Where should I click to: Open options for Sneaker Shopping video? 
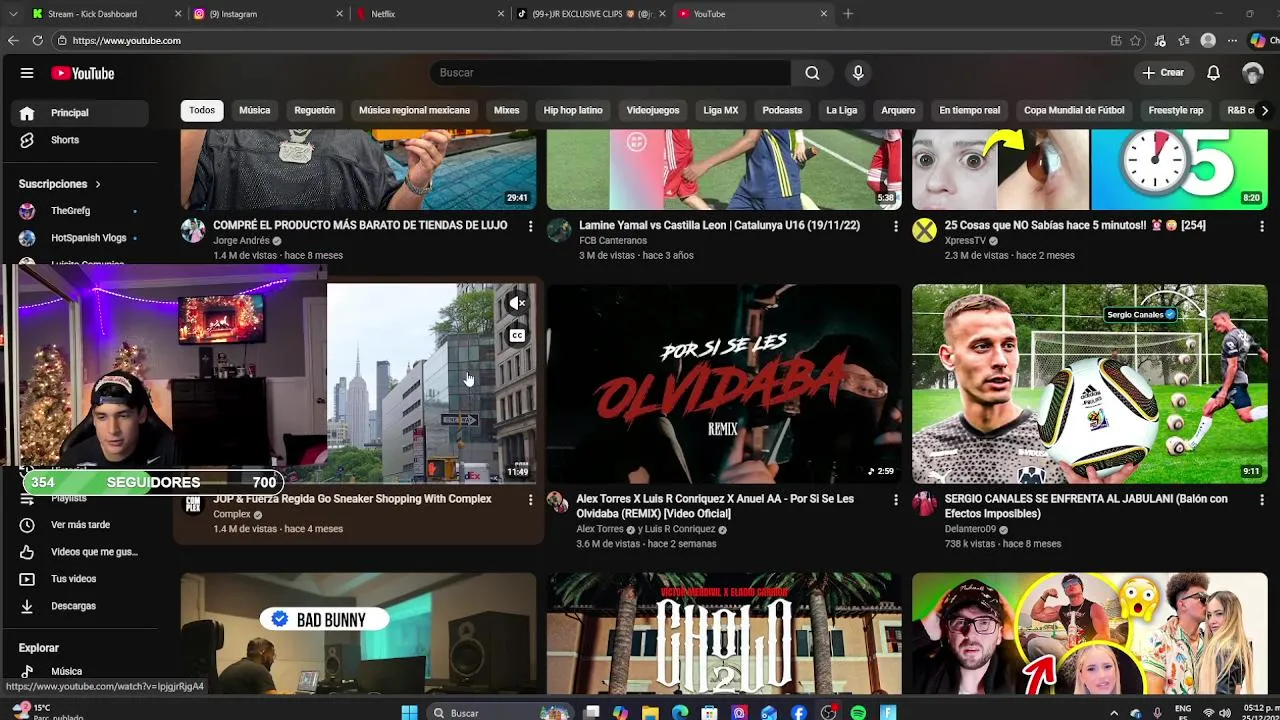pos(530,500)
